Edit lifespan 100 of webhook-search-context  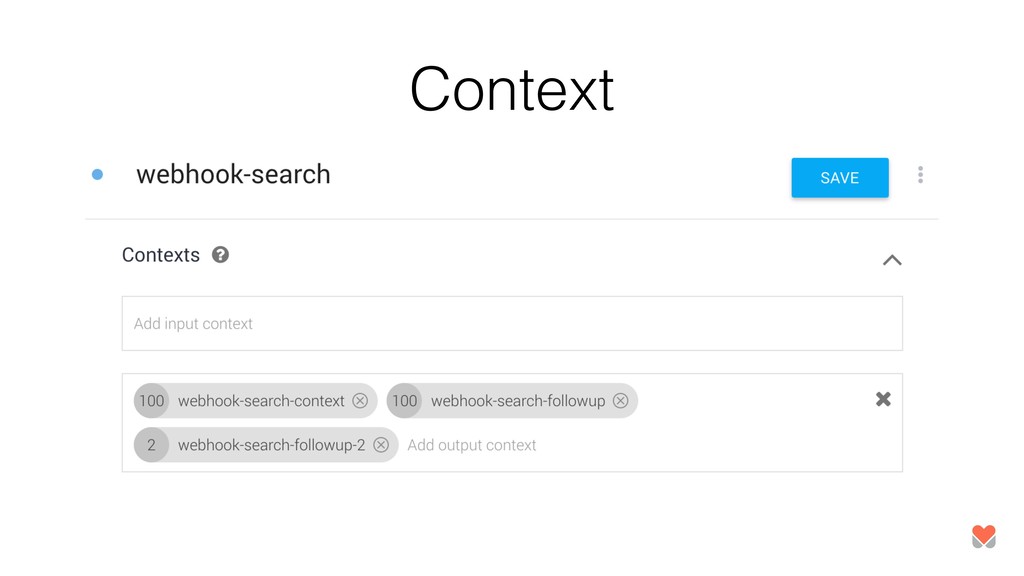click(152, 400)
